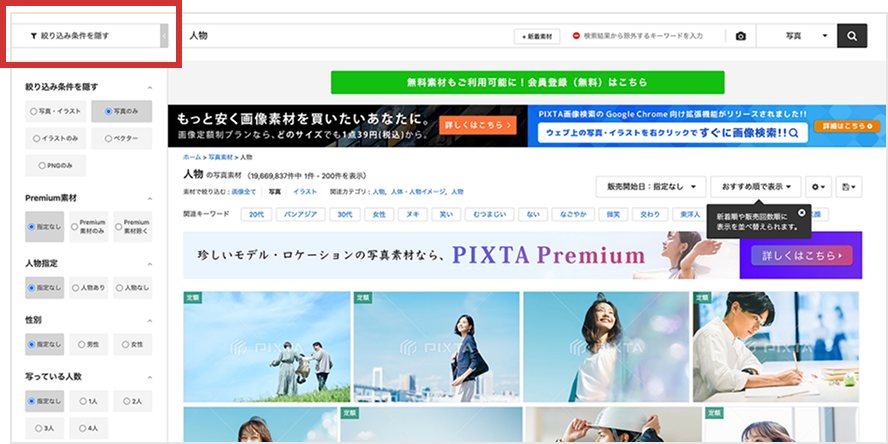Click the 詳細はこちら Chrome extension button
Image resolution: width=888 pixels, height=444 pixels.
(x=847, y=126)
